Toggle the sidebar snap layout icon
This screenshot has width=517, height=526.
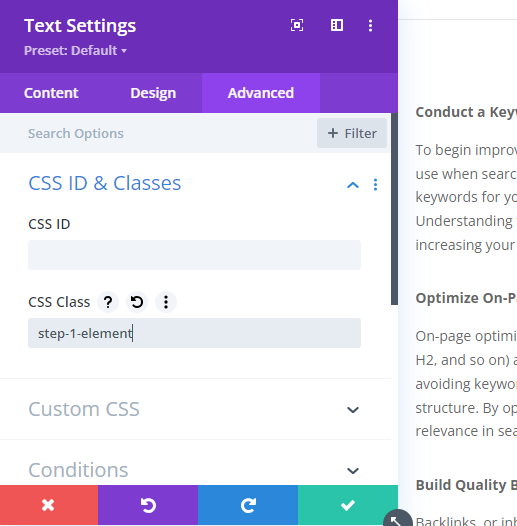tap(337, 25)
